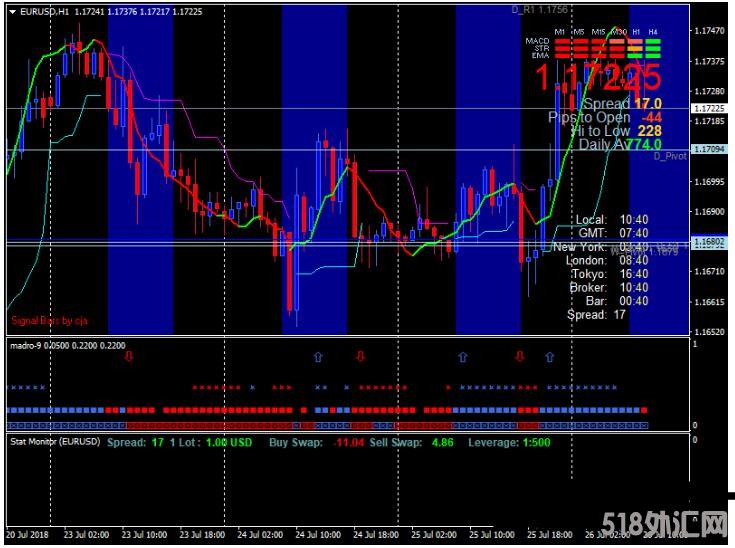Click the '20 Jul 2018' time axis label
735x548 pixels.
coord(27,534)
